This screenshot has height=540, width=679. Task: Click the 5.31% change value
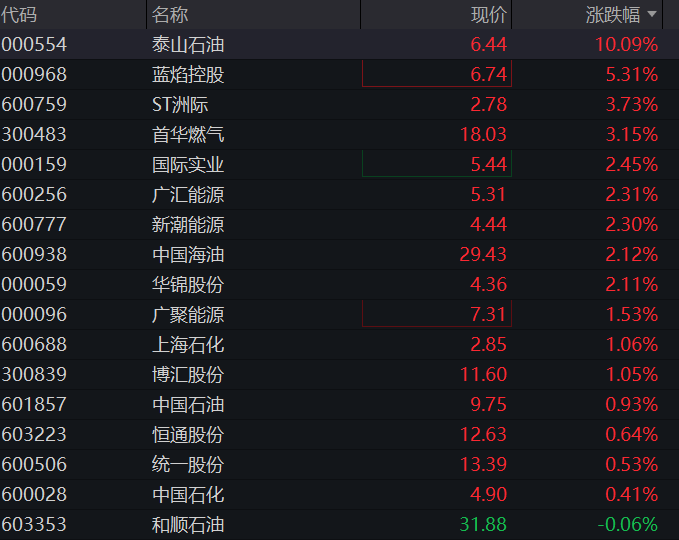(632, 74)
